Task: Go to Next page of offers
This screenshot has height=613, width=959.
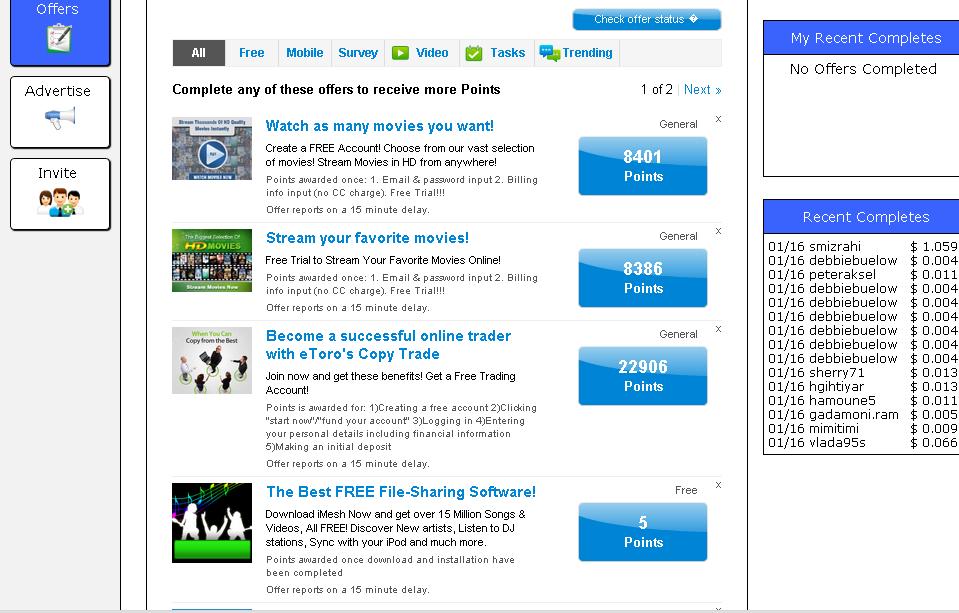Action: 702,89
